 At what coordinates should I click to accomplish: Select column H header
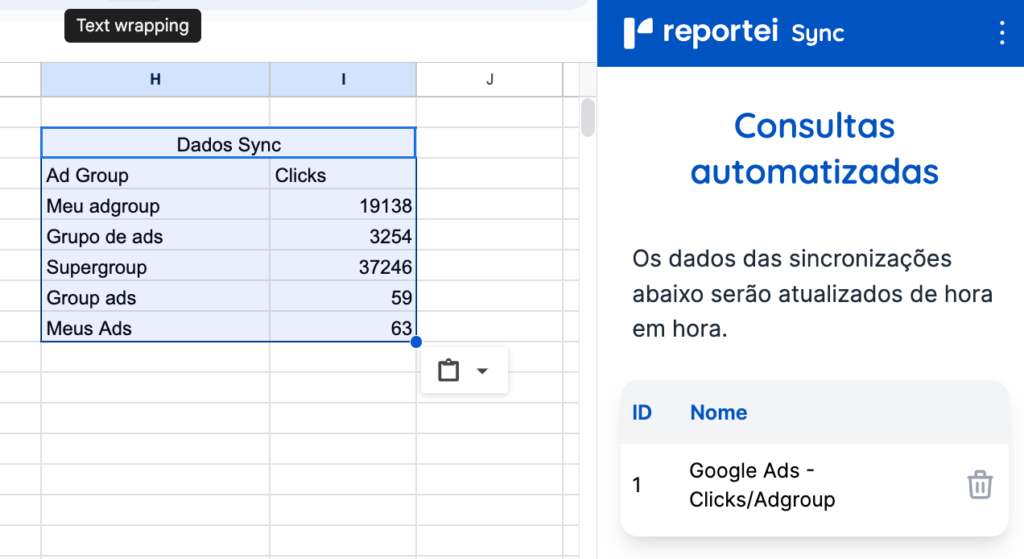(x=155, y=80)
